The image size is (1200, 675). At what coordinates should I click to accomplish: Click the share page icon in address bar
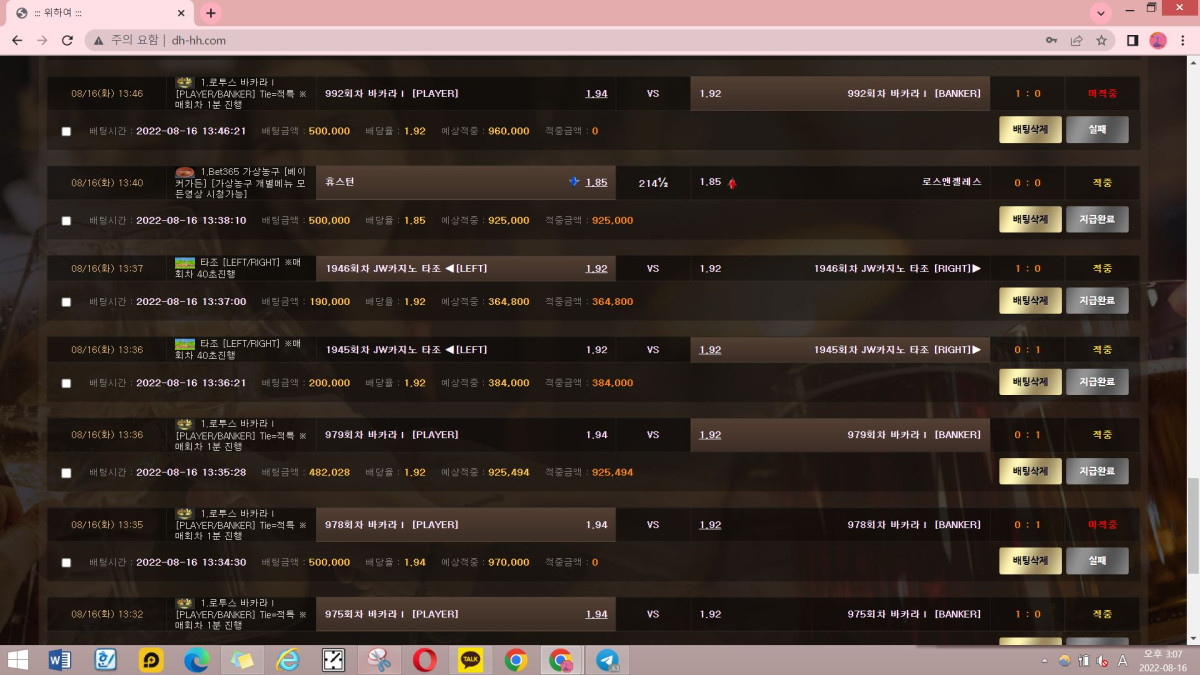point(1076,40)
